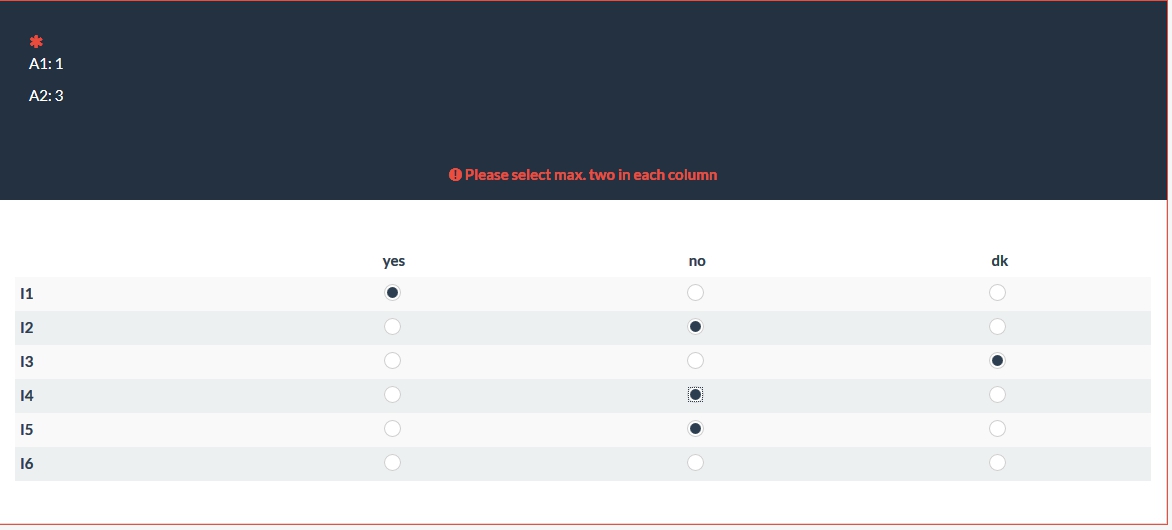Select 'yes' radio for row I1

coord(393,293)
